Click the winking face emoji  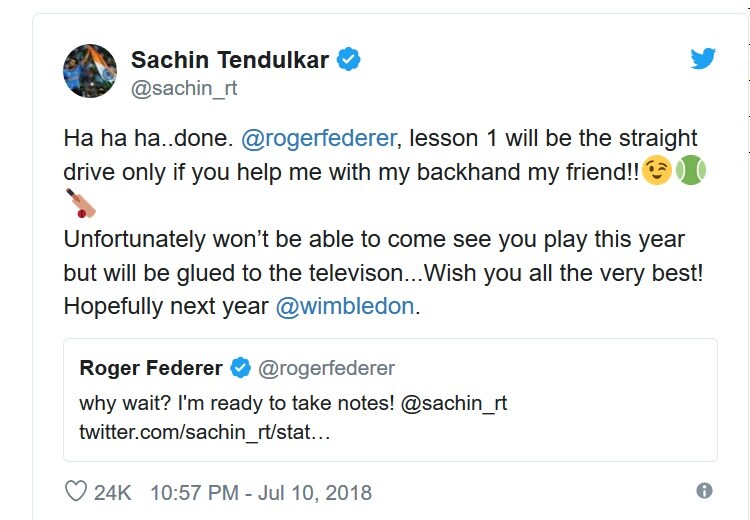(657, 171)
